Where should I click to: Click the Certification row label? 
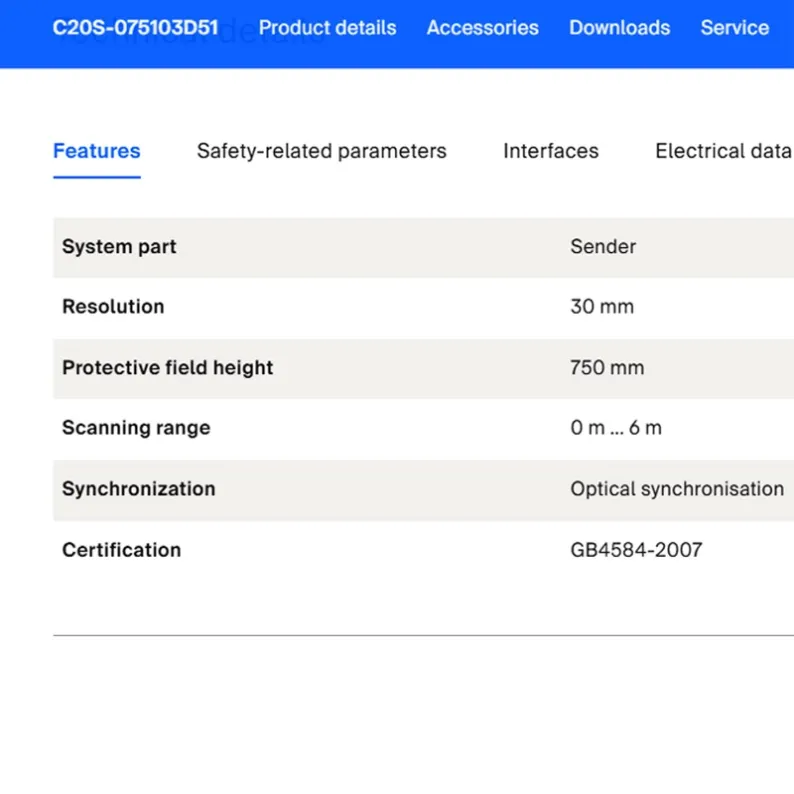tap(122, 550)
